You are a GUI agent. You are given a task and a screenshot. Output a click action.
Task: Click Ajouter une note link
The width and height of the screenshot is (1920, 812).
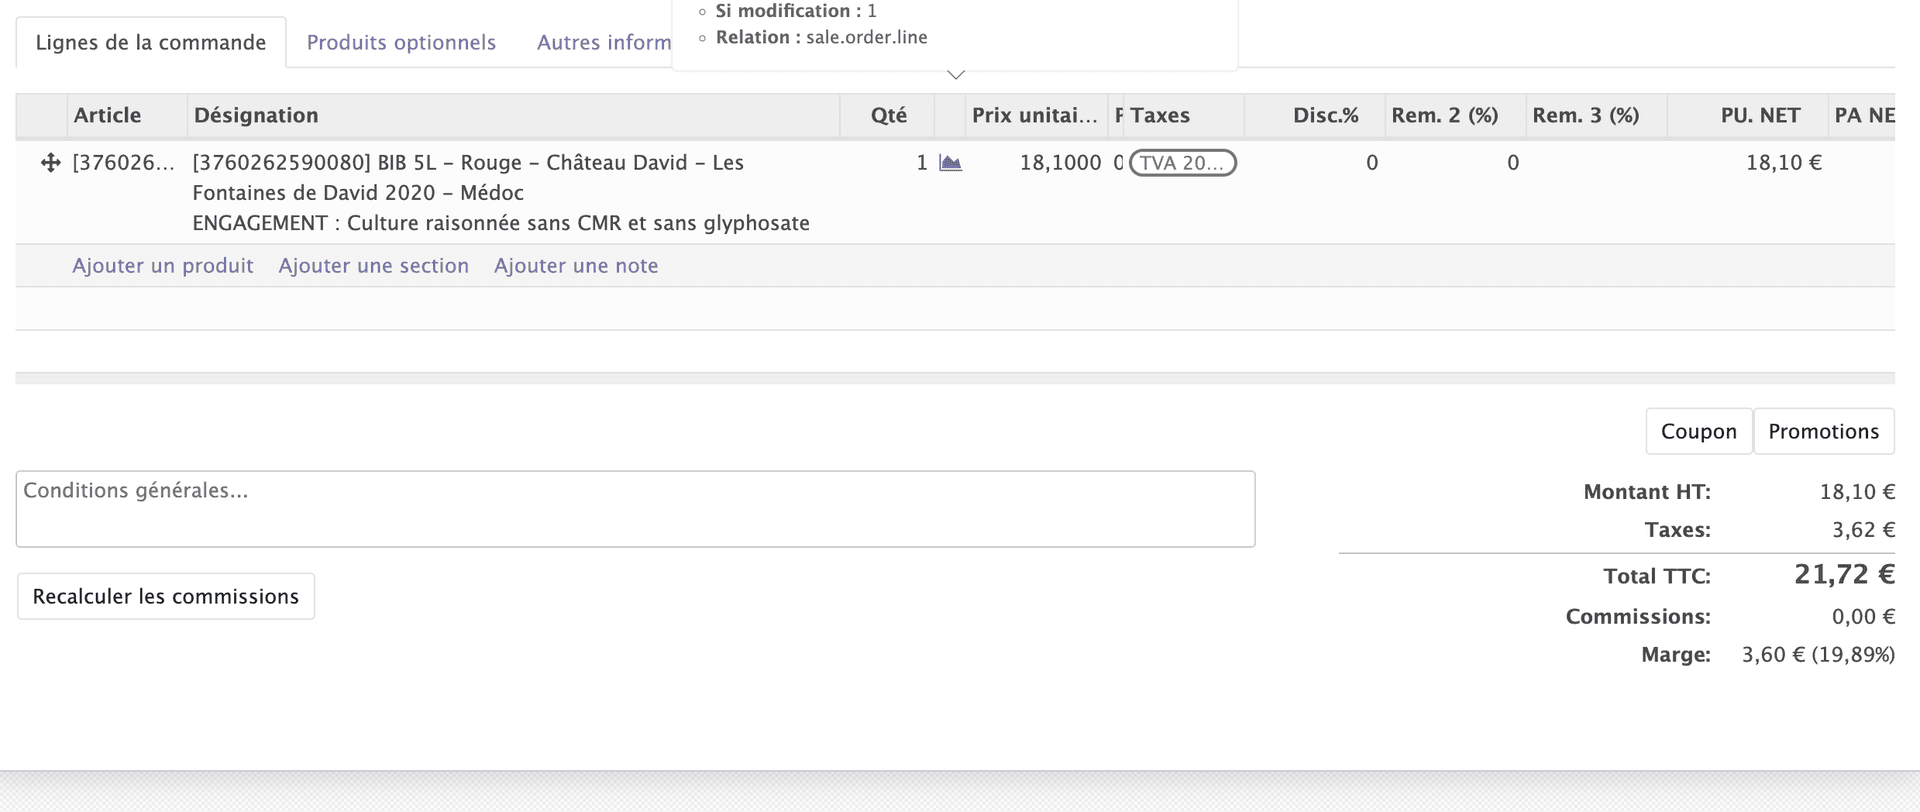[x=576, y=266]
